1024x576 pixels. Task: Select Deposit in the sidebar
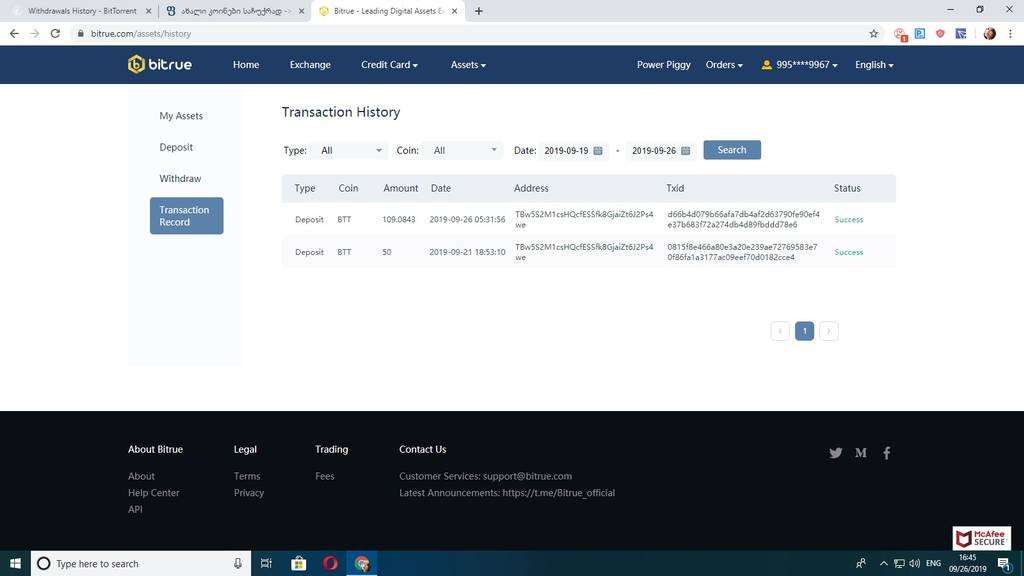[176, 147]
